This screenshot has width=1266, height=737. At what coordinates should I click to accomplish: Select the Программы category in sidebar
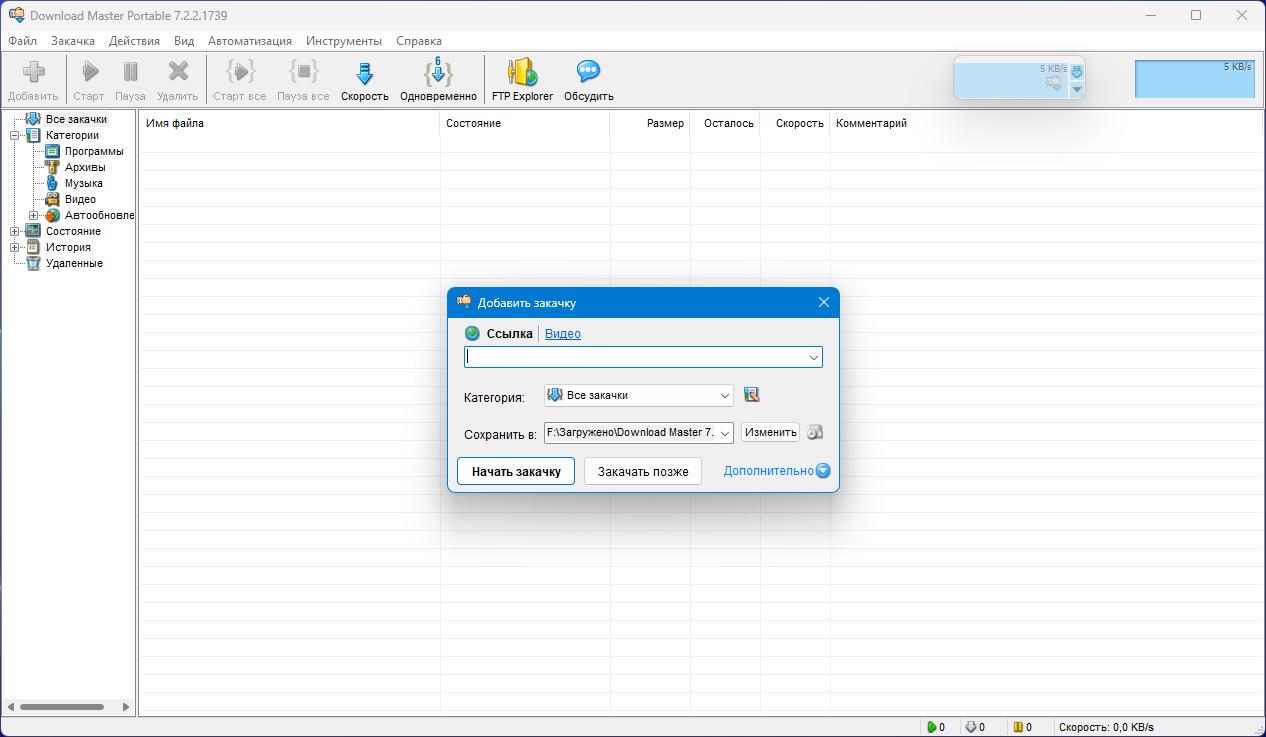click(x=93, y=151)
